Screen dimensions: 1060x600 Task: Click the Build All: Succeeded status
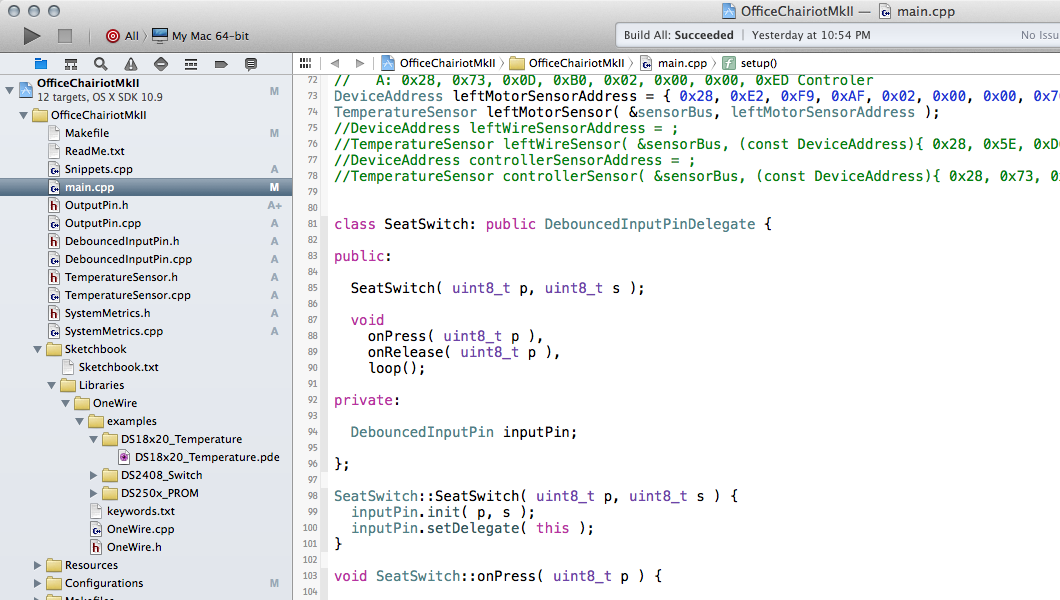point(678,35)
